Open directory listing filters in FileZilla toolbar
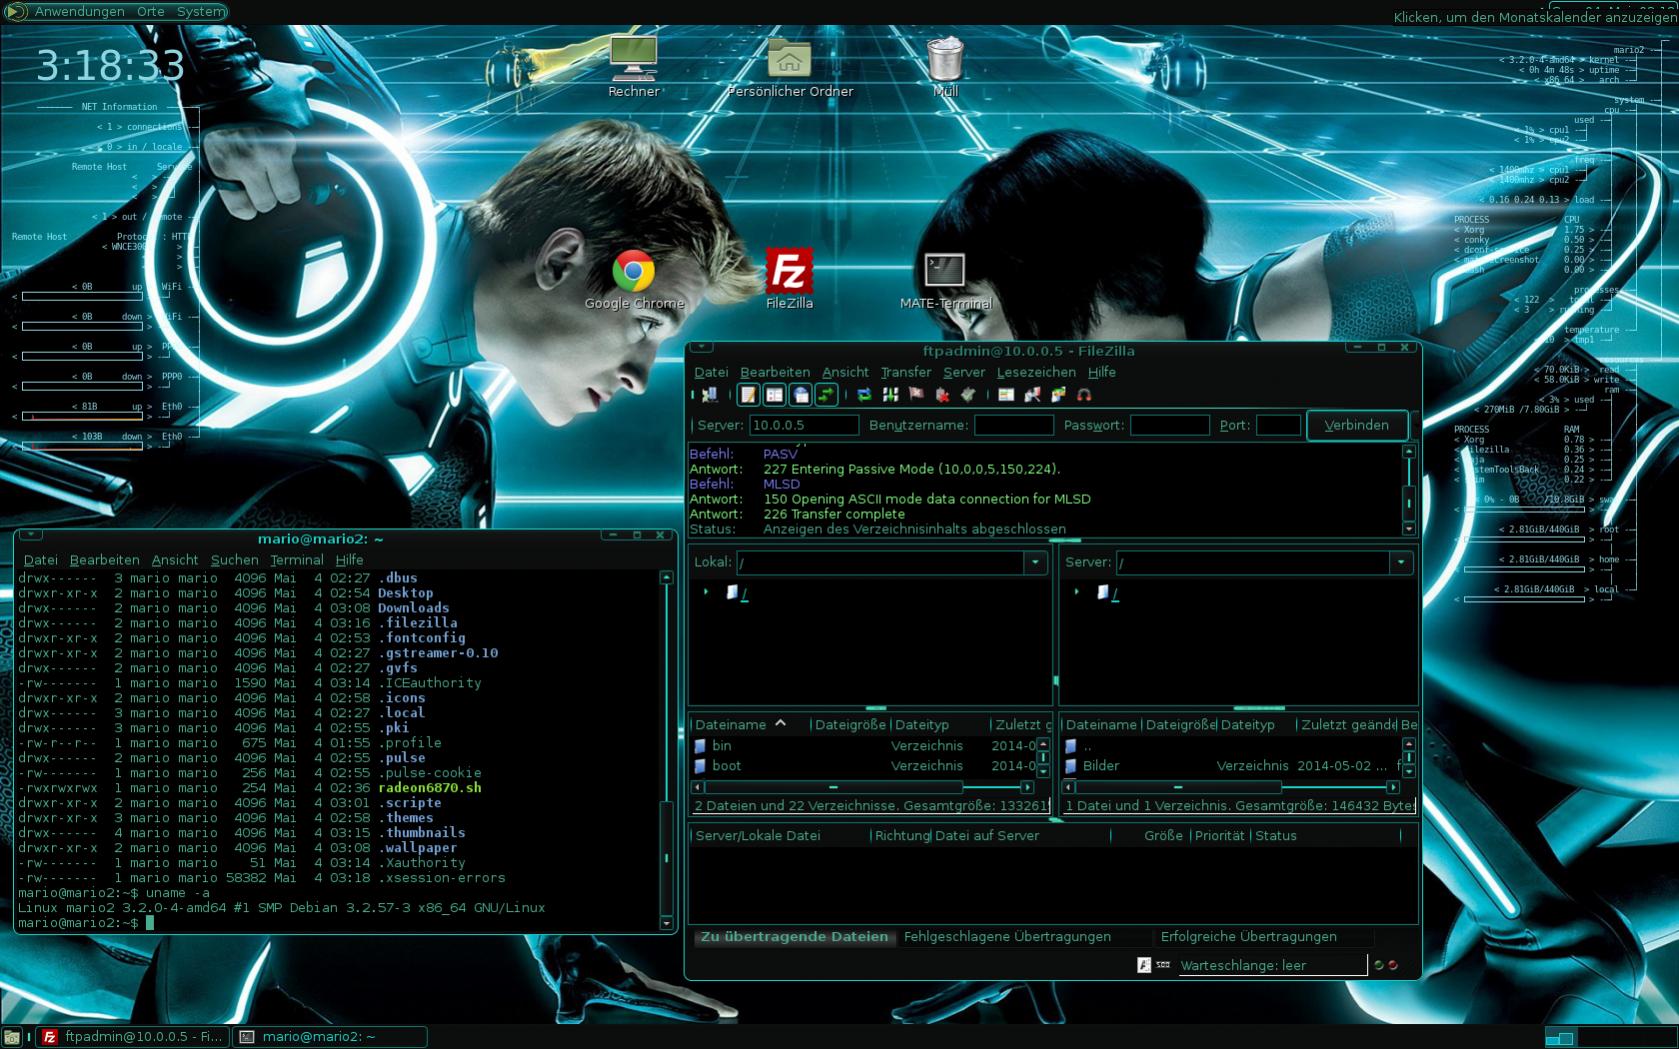Image resolution: width=1679 pixels, height=1049 pixels. 1006,395
